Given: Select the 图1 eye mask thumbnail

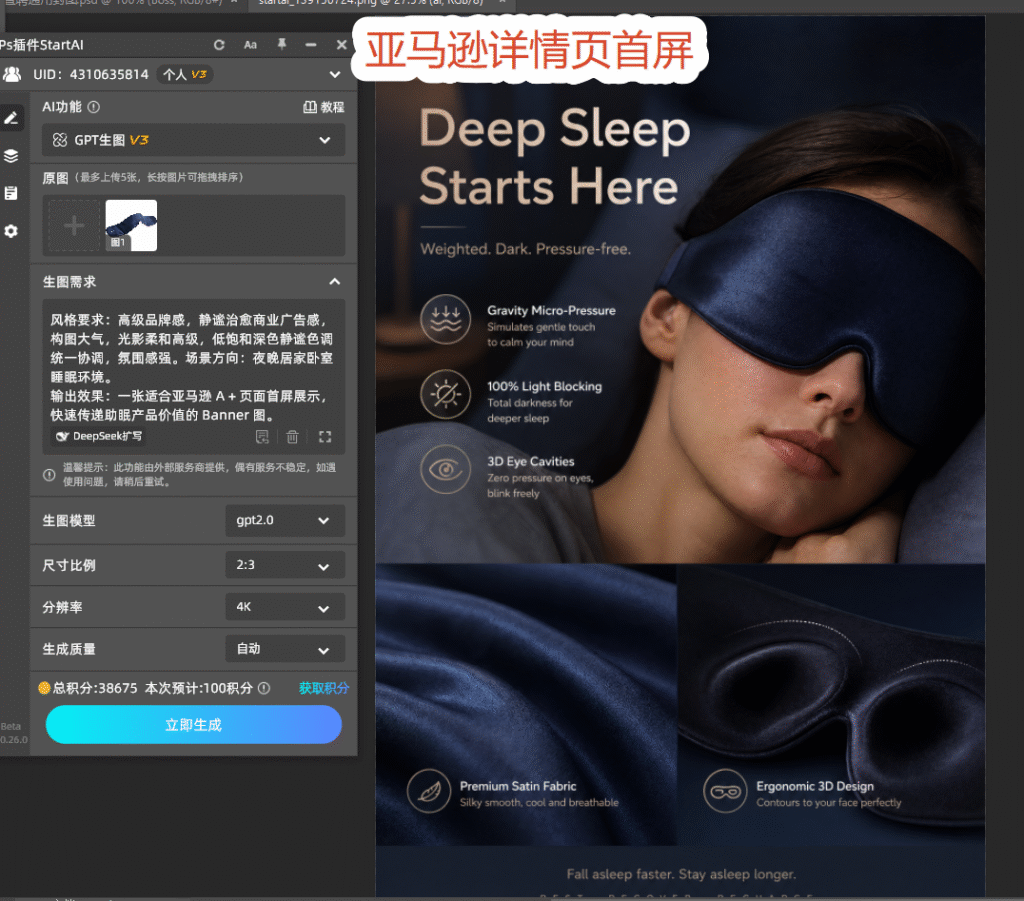Looking at the screenshot, I should coord(131,225).
